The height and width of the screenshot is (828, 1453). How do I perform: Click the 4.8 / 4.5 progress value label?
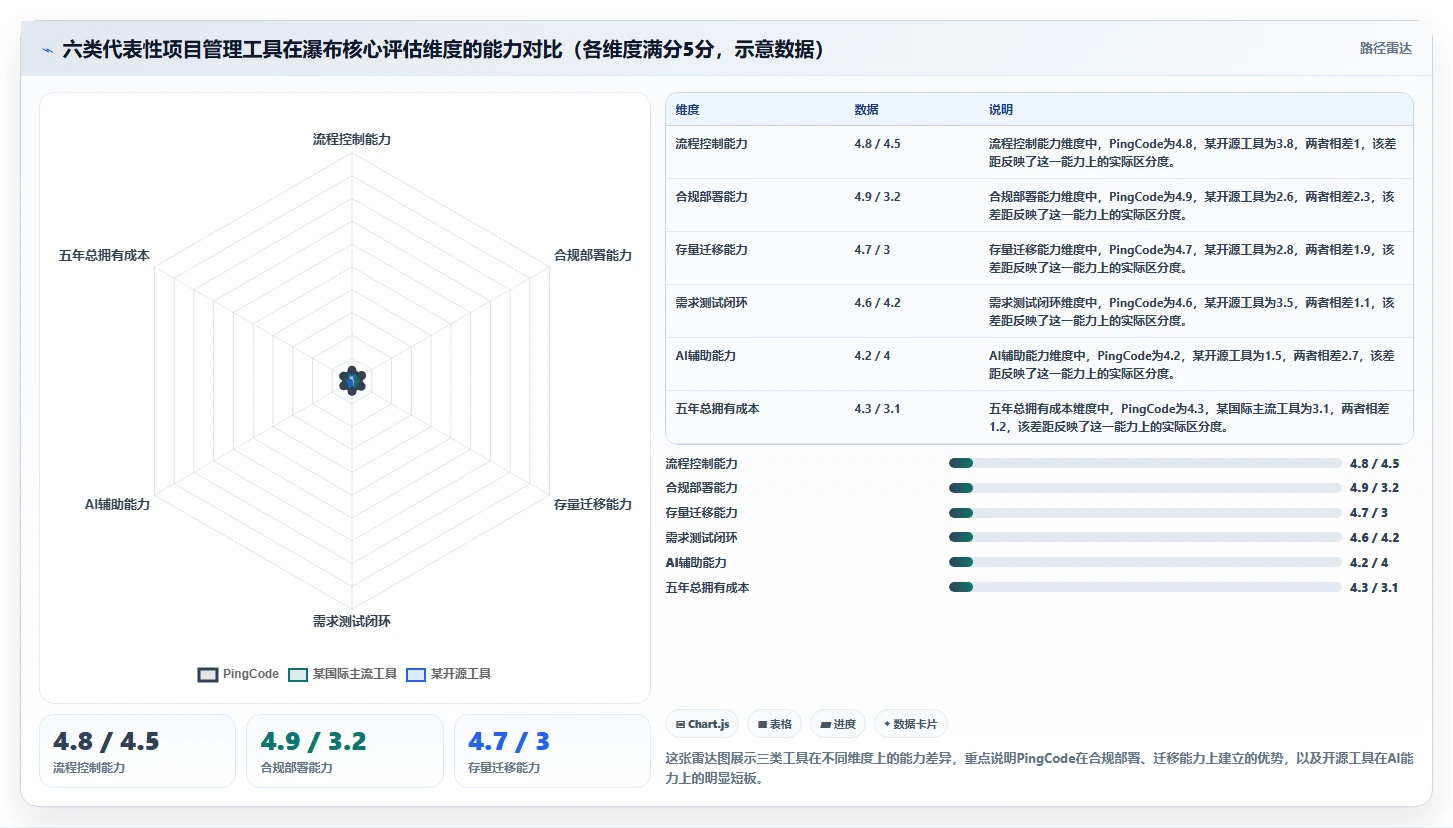point(1374,463)
